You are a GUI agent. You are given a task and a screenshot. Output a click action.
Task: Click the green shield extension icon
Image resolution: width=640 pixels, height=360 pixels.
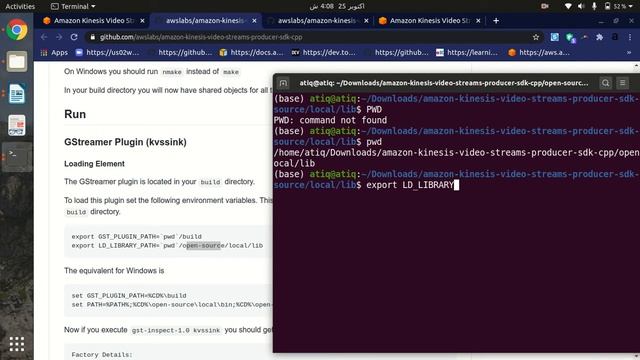point(570,38)
